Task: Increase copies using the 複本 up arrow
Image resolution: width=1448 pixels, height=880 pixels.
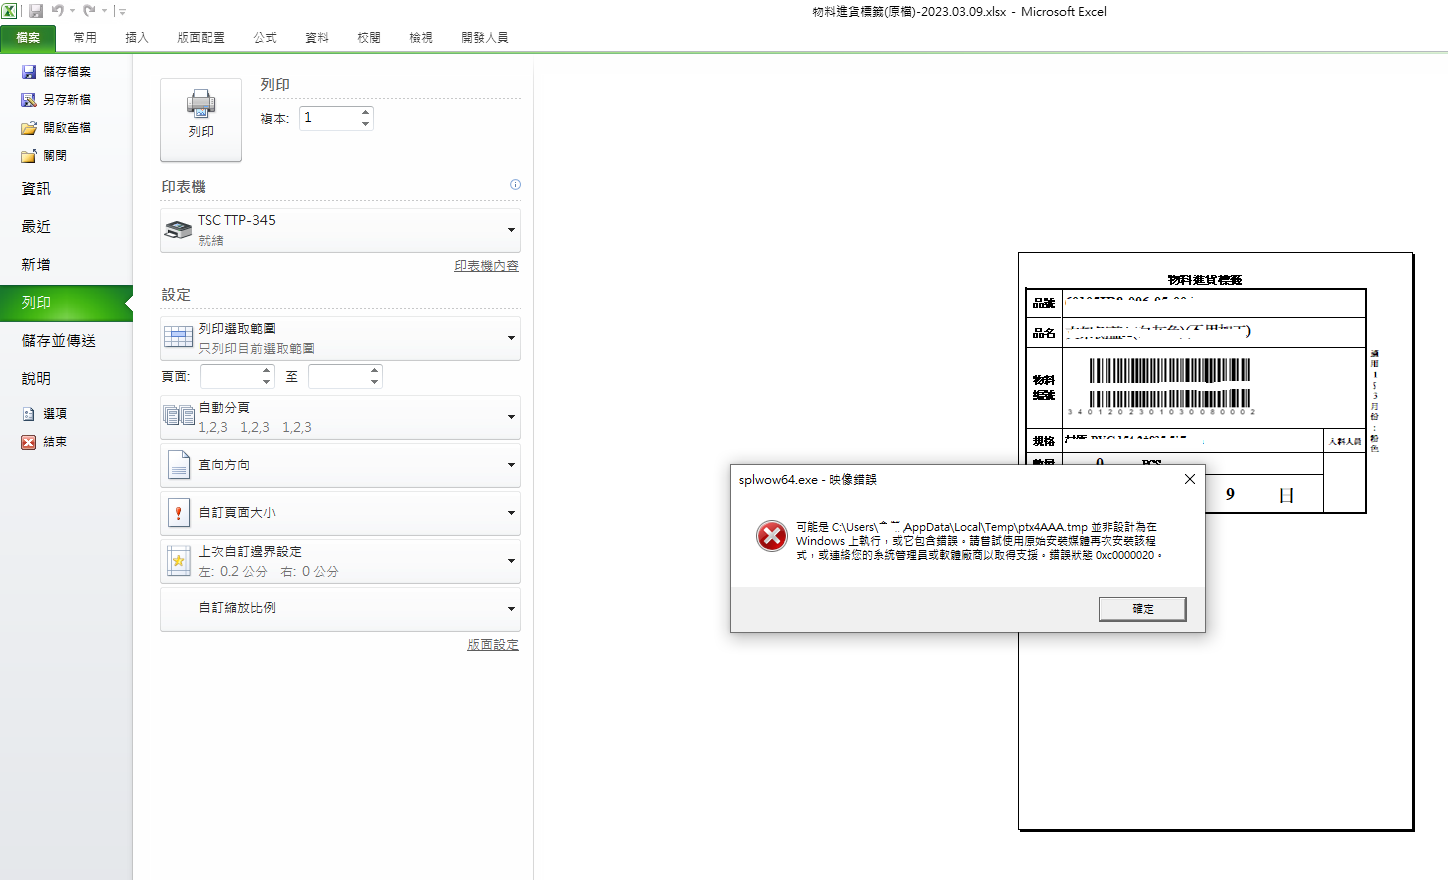Action: tap(364, 112)
